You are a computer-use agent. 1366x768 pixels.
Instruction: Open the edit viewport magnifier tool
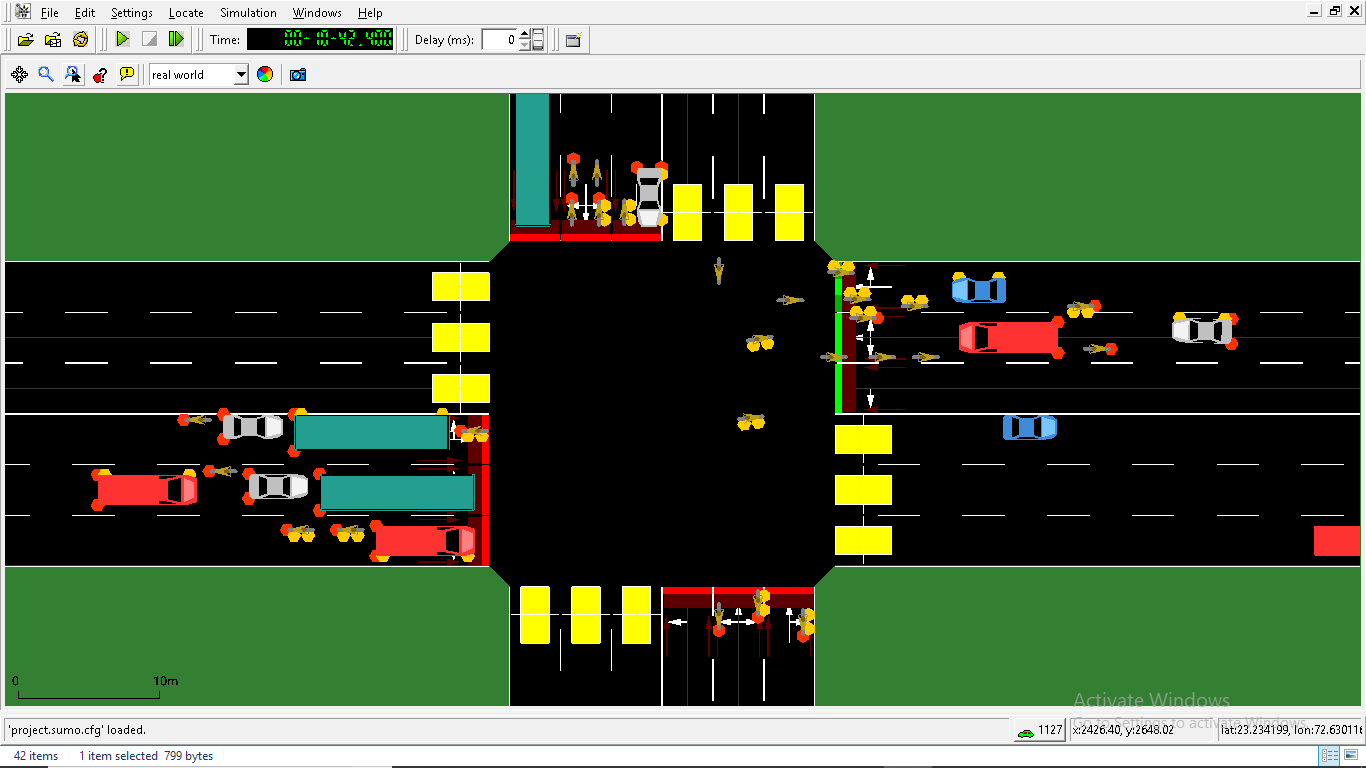[46, 74]
